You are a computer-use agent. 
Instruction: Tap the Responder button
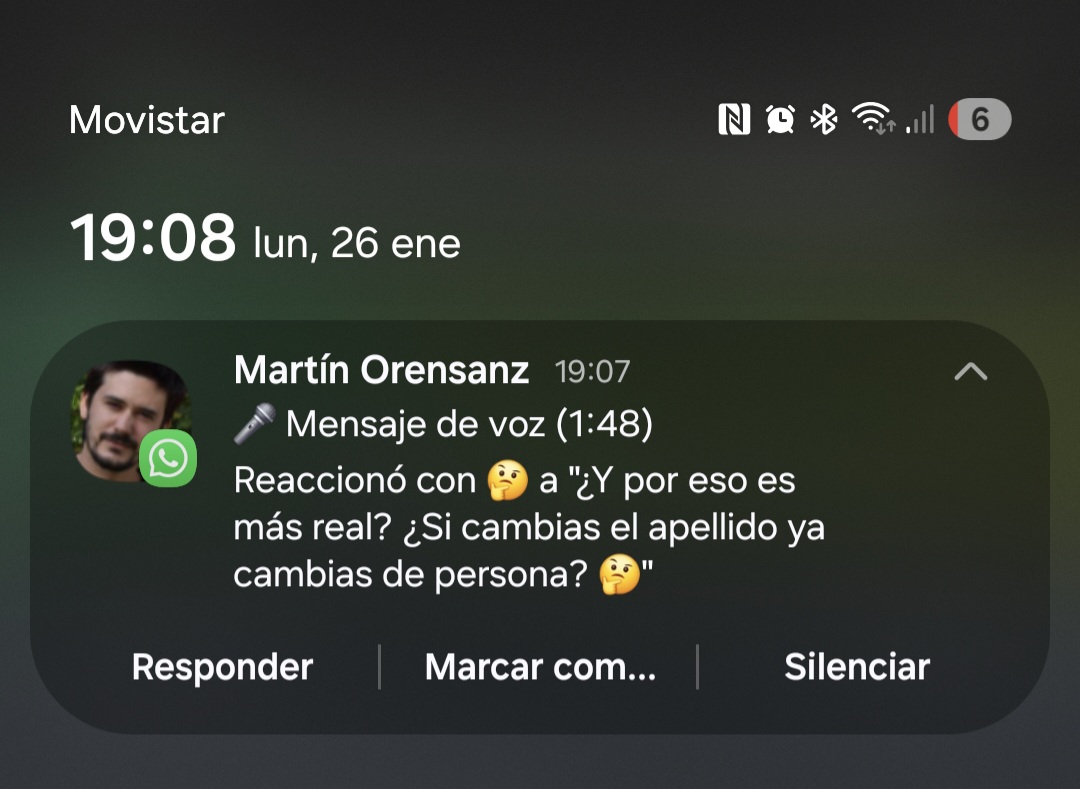click(x=222, y=666)
